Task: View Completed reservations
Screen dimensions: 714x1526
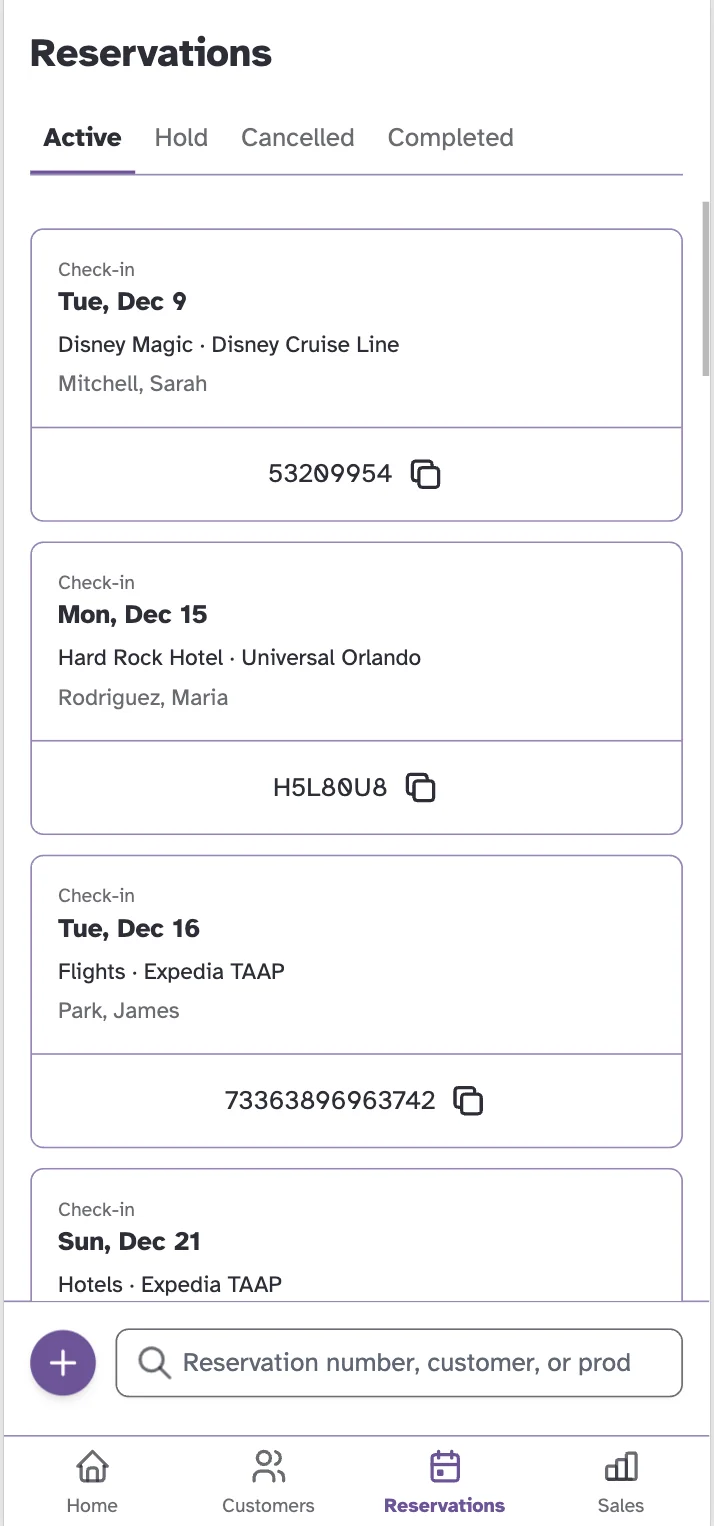Action: [450, 137]
